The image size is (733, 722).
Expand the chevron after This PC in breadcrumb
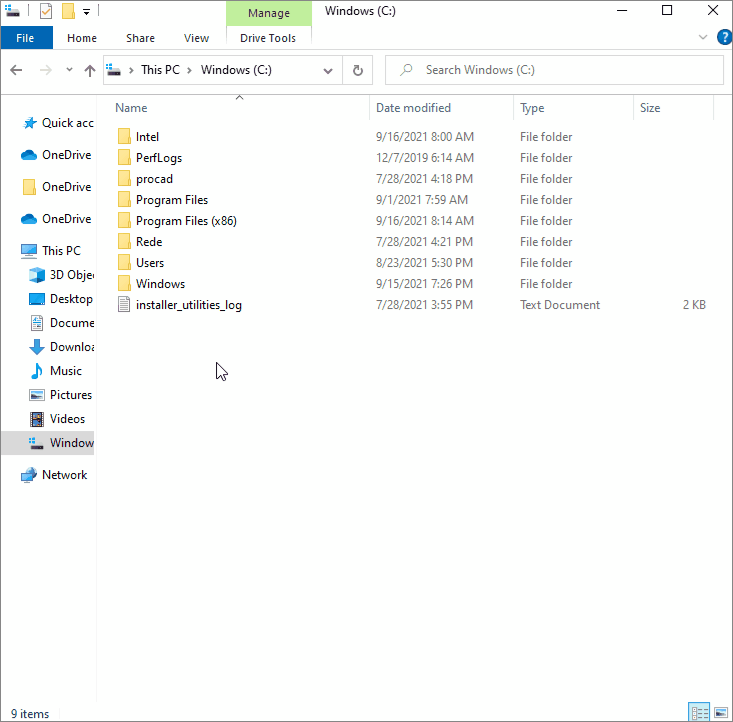click(189, 70)
